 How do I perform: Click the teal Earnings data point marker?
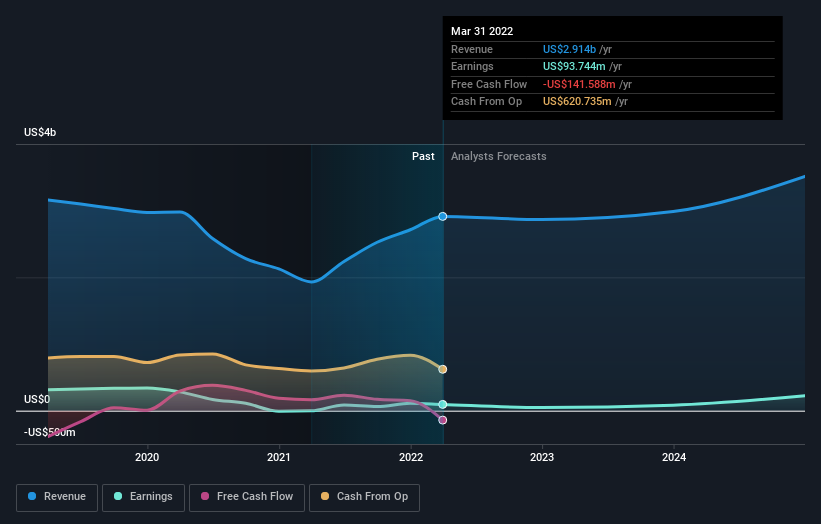[442, 404]
